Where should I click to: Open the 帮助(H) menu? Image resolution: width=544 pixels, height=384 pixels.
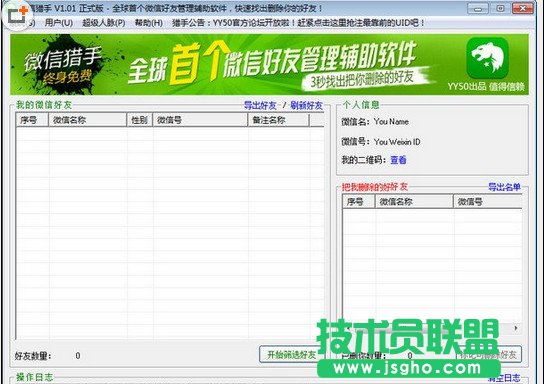pos(149,23)
